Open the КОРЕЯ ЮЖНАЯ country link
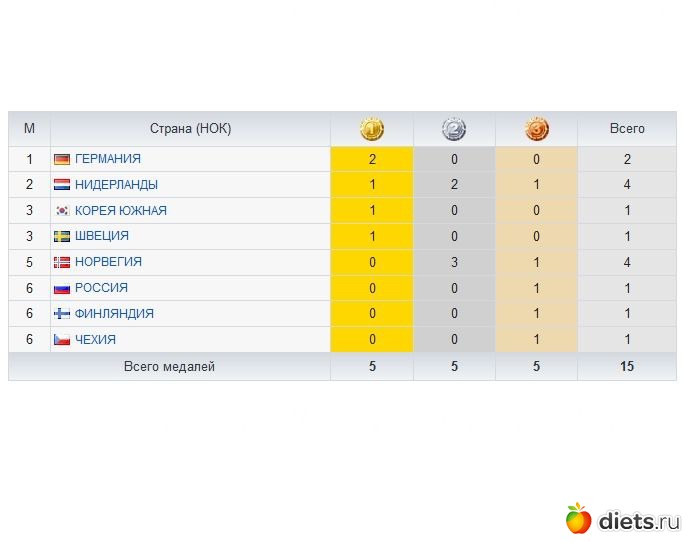 tap(121, 211)
